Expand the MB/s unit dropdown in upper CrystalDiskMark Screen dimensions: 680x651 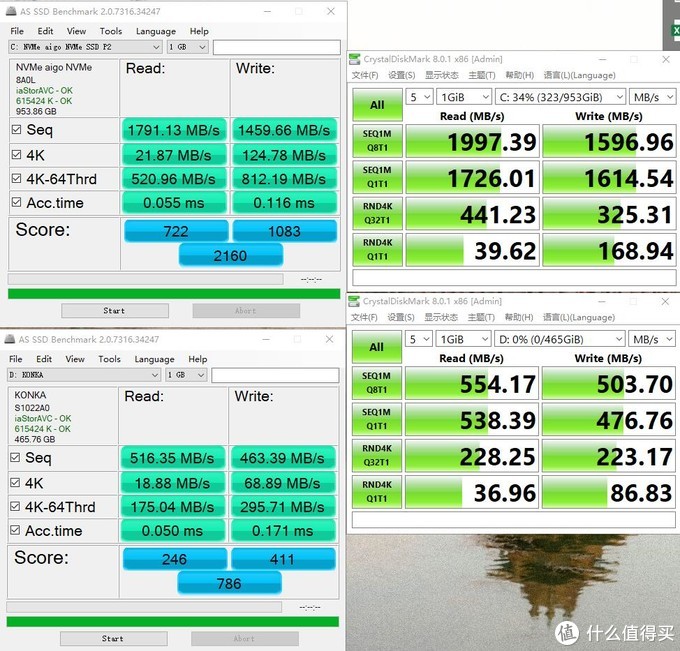[x=653, y=97]
